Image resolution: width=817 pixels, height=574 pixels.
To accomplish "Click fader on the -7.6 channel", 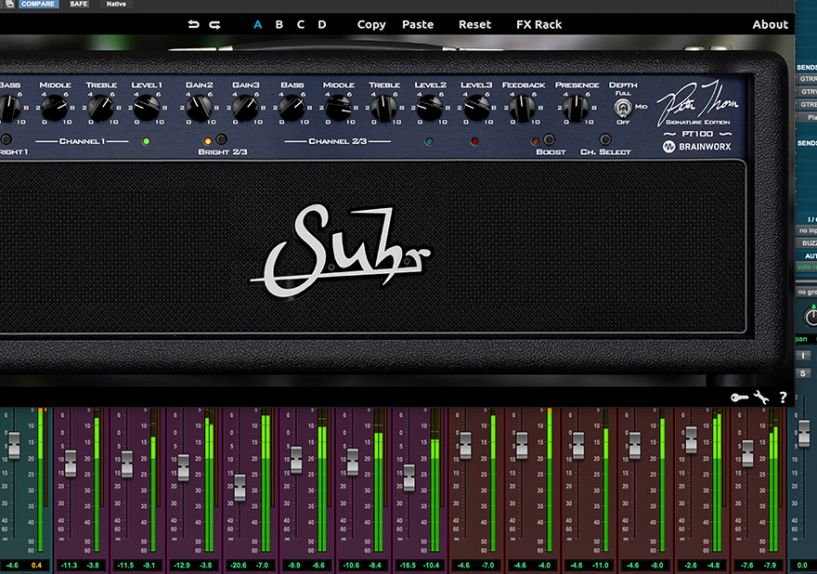I will pos(748,453).
